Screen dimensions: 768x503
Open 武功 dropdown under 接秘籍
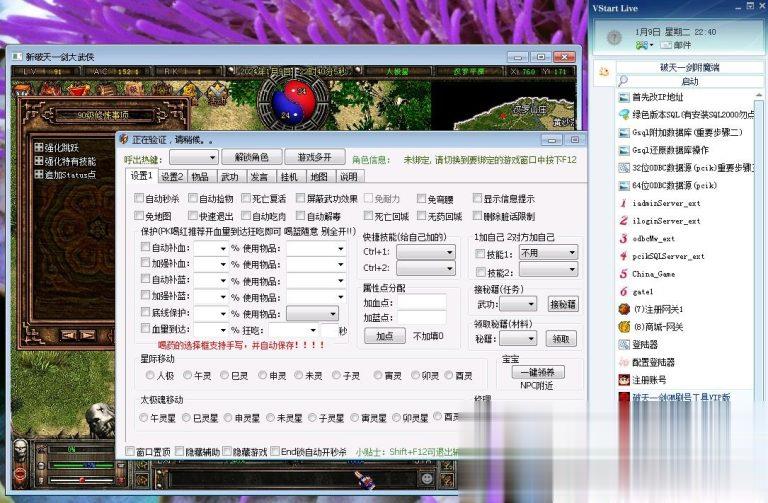point(518,304)
